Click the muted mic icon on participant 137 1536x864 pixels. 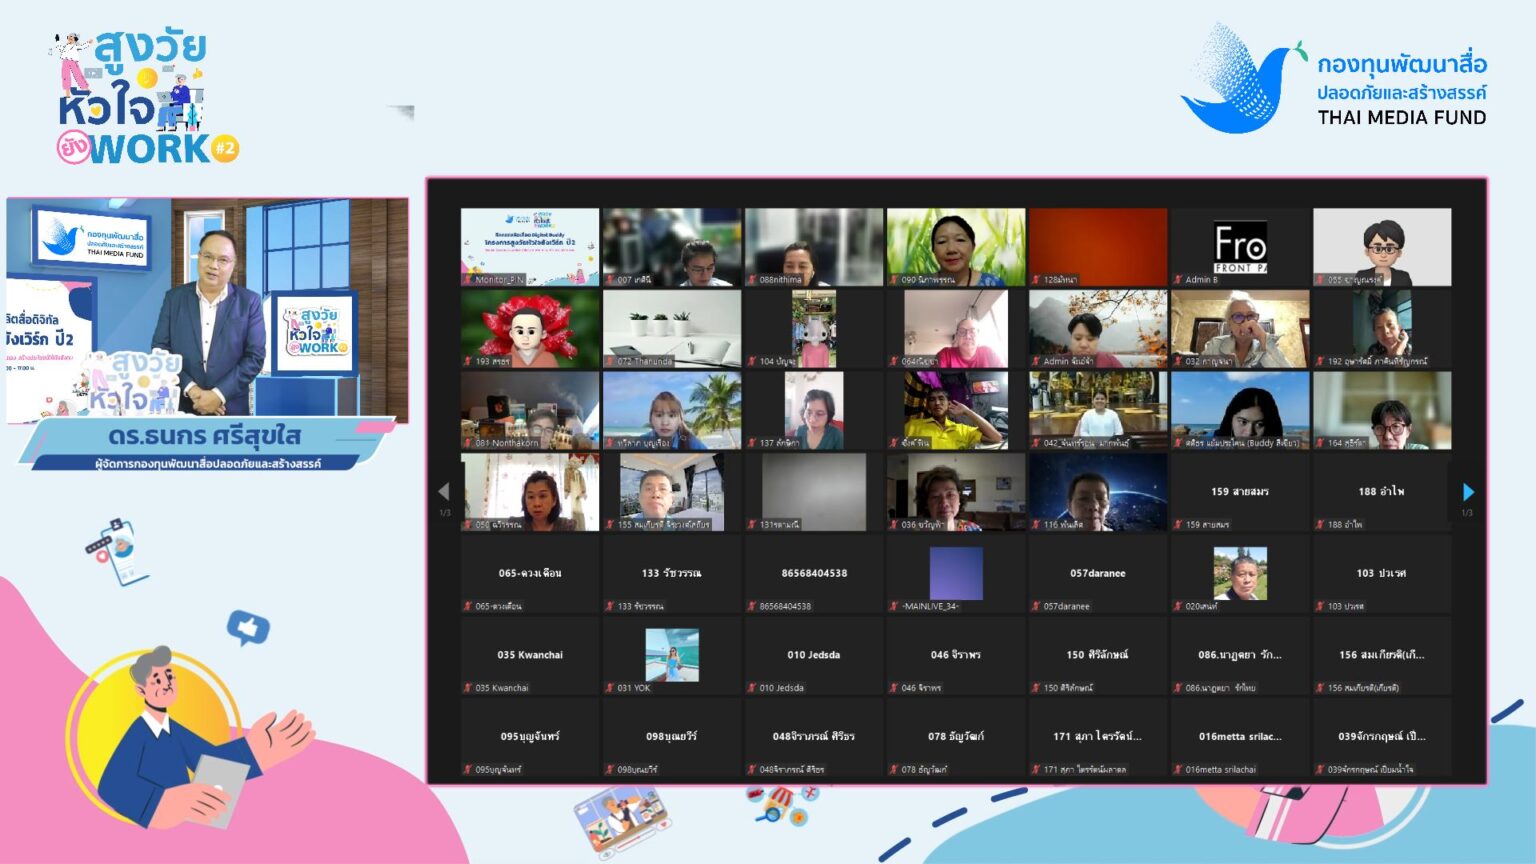pos(751,443)
